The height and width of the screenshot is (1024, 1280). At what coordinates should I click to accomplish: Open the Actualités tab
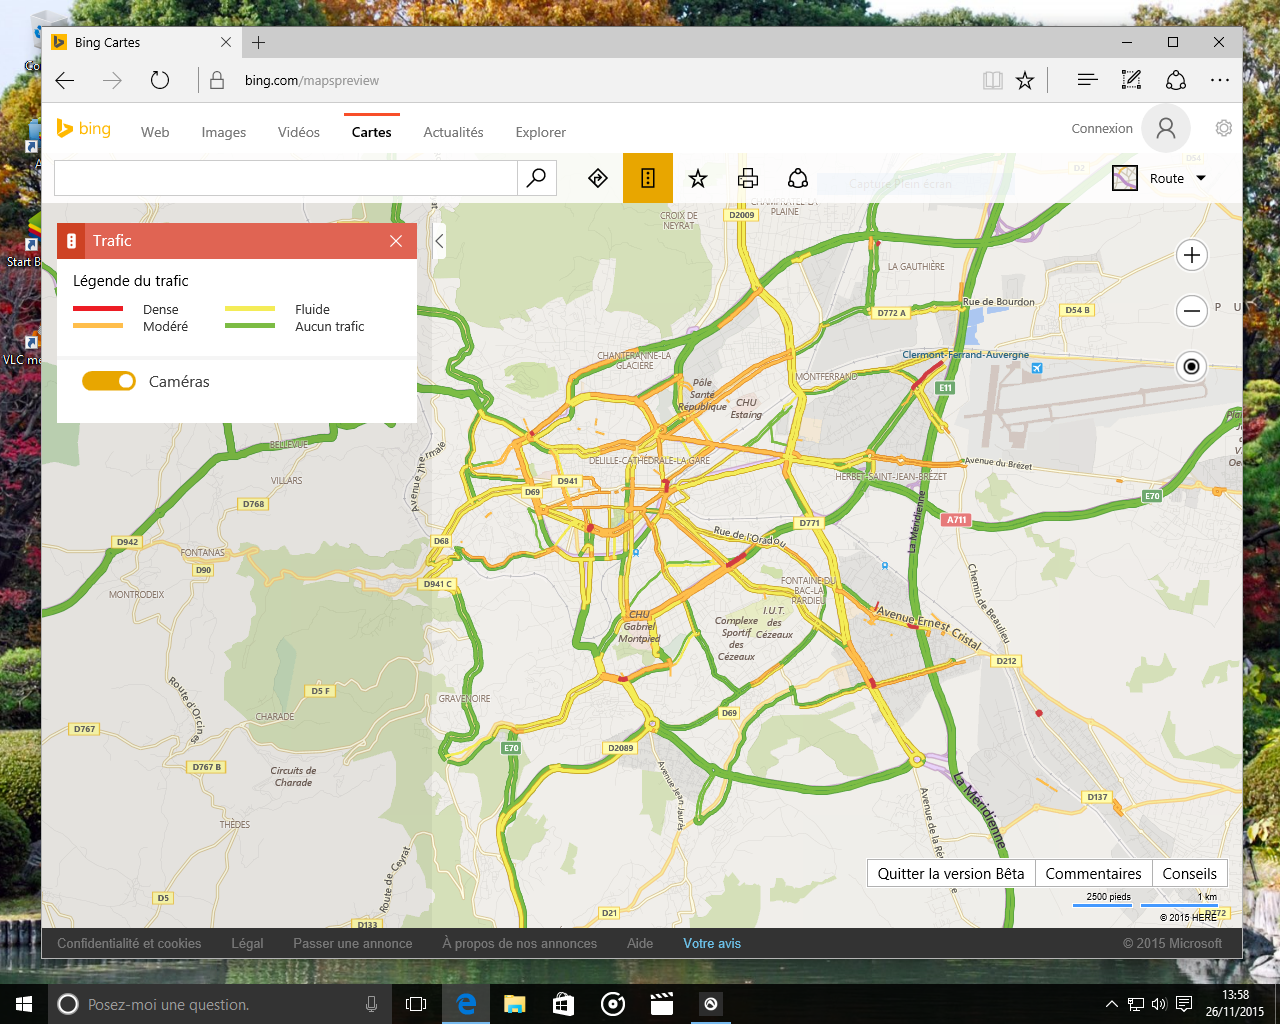point(453,132)
